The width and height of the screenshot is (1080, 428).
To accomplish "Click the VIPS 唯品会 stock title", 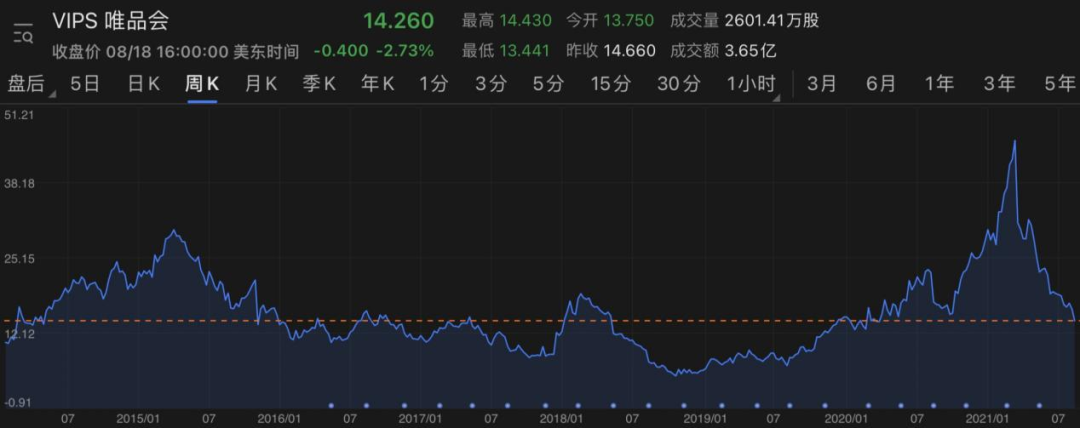I will coord(111,21).
